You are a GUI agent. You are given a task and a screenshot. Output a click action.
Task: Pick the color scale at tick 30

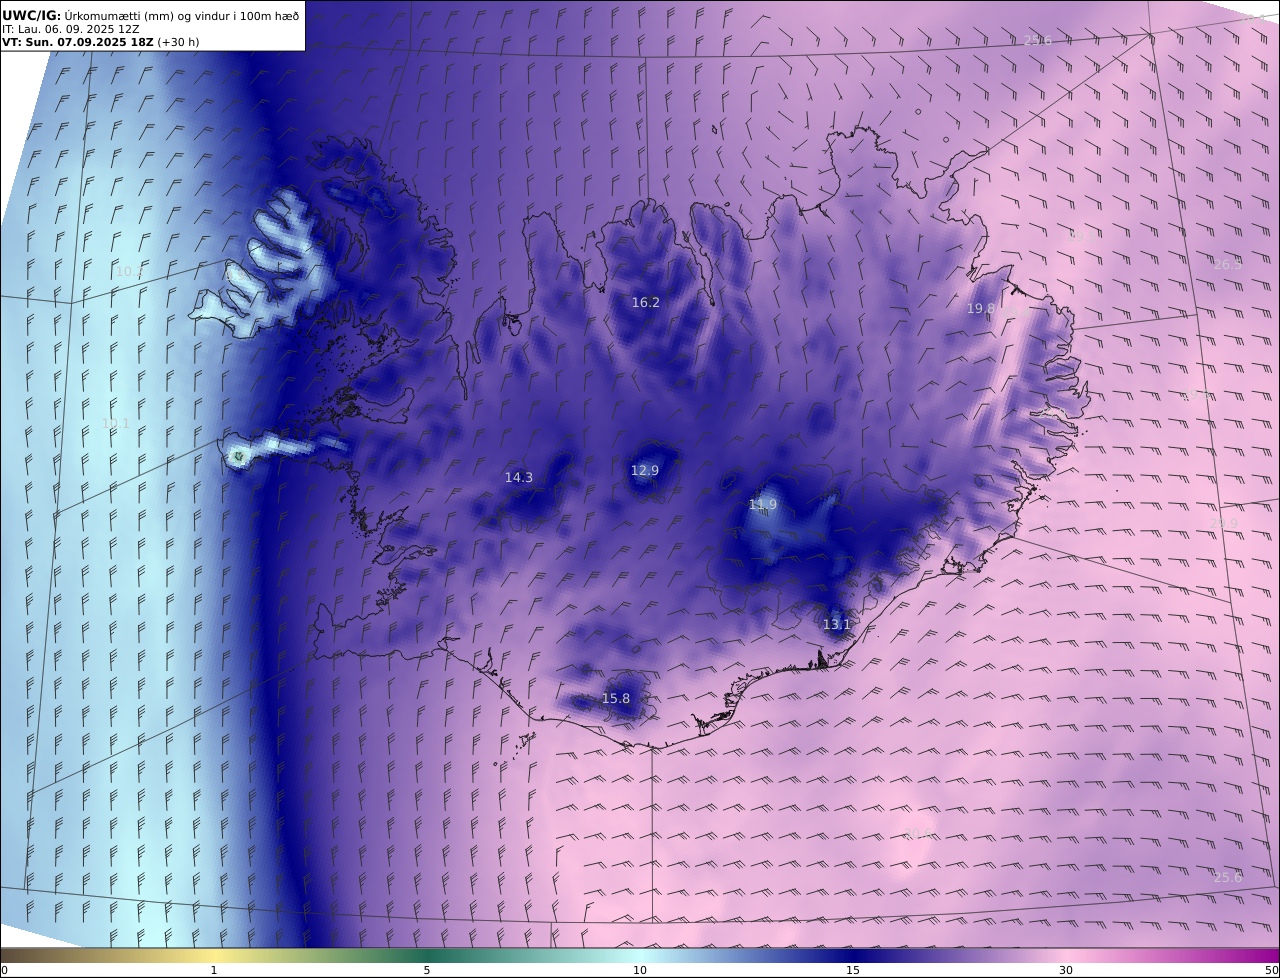tap(1066, 955)
